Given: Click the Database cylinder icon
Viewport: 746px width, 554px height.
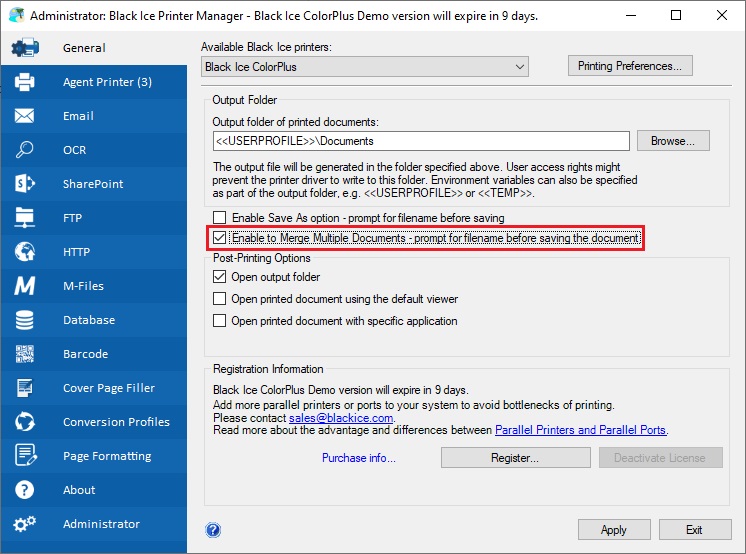Looking at the screenshot, I should 24,320.
